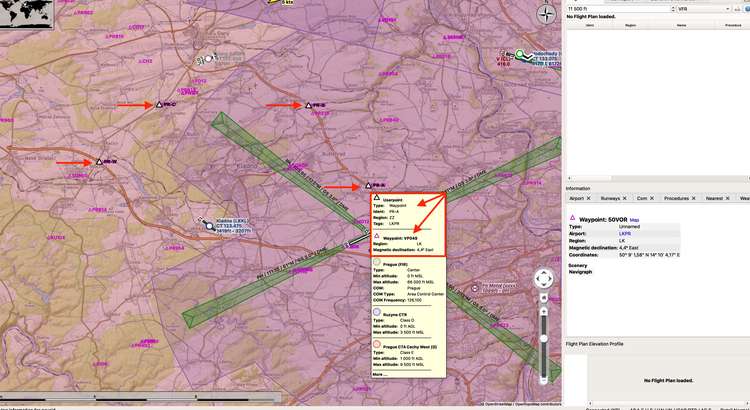Adjust the cruise altitude stepper arrows
Image resolution: width=750 pixels, height=410 pixels.
pos(671,7)
